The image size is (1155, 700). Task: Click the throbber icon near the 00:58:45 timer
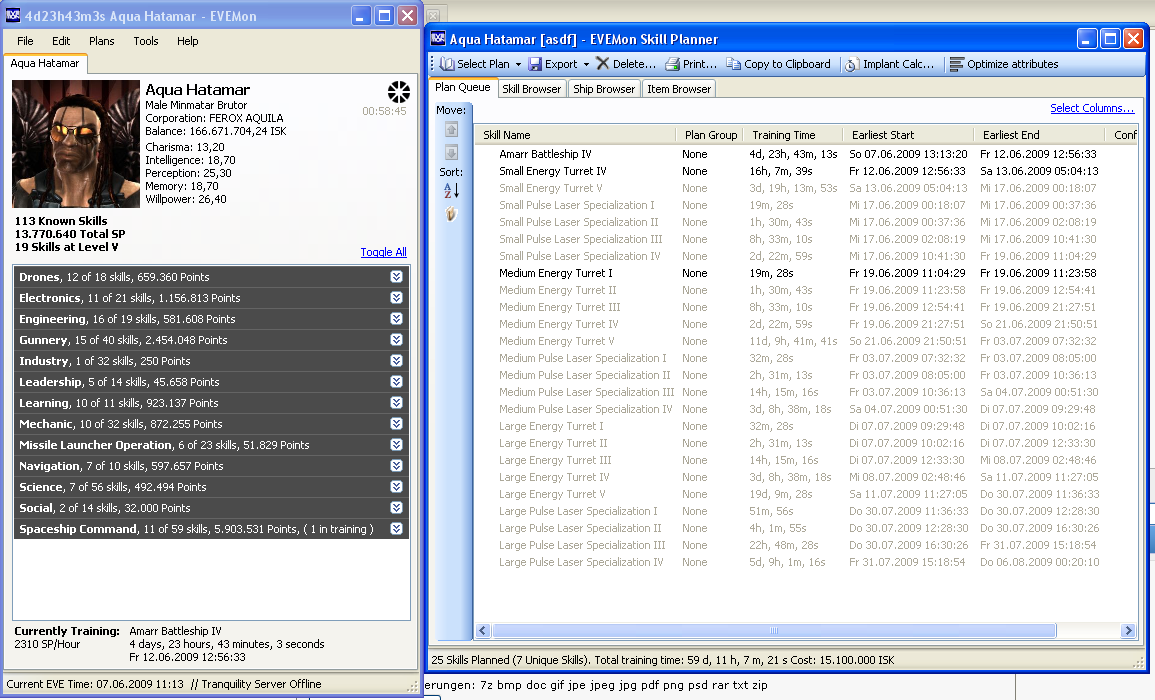tap(399, 92)
